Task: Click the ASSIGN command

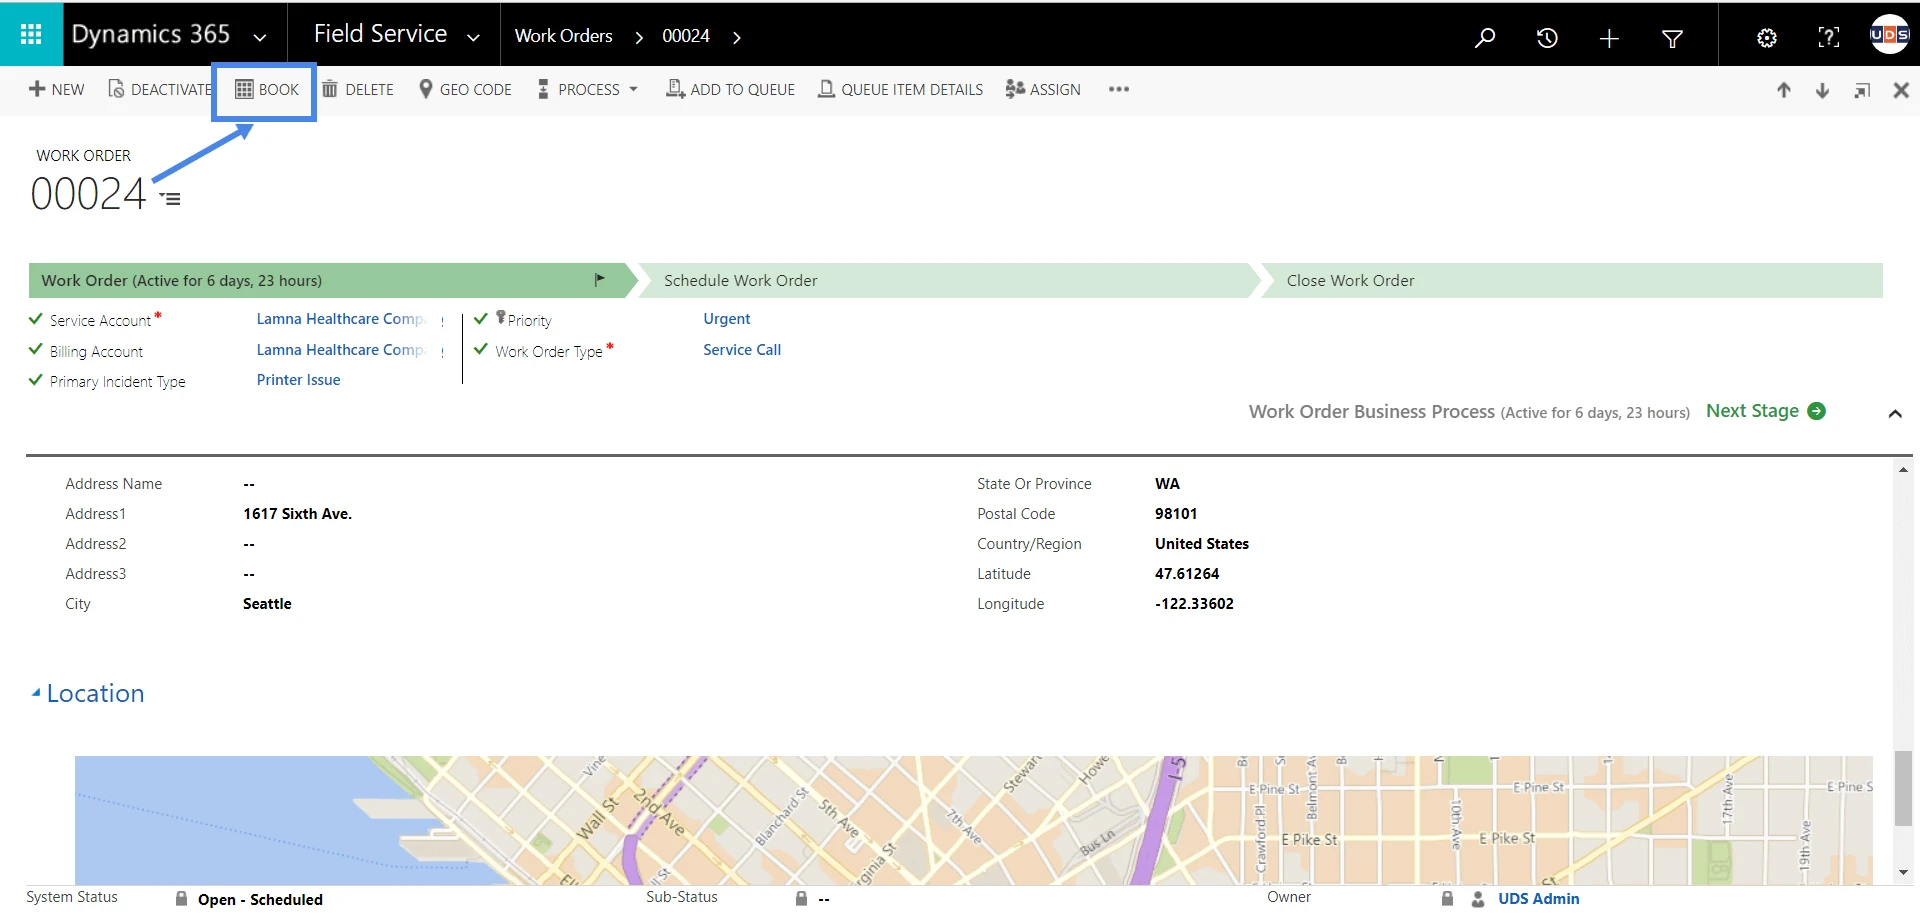Action: (x=1043, y=89)
